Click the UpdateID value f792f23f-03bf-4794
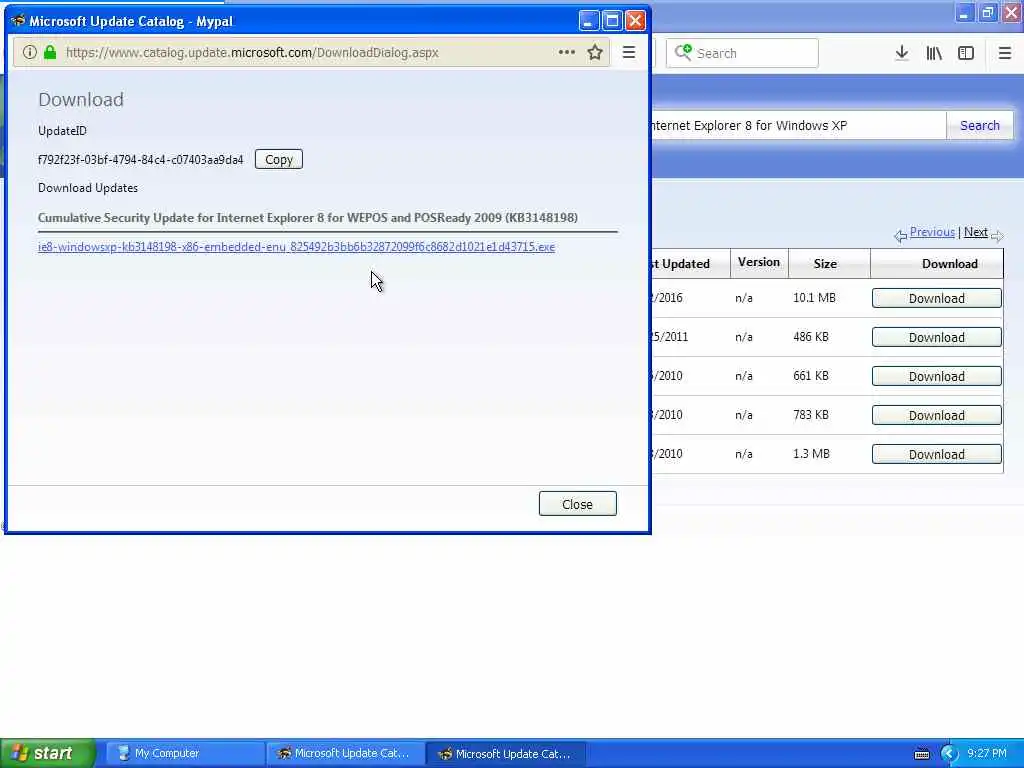Image resolution: width=1024 pixels, height=768 pixels. click(140, 160)
